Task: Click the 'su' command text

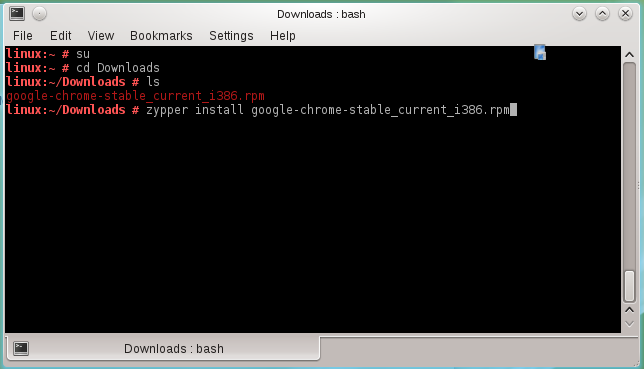Action: coord(83,54)
